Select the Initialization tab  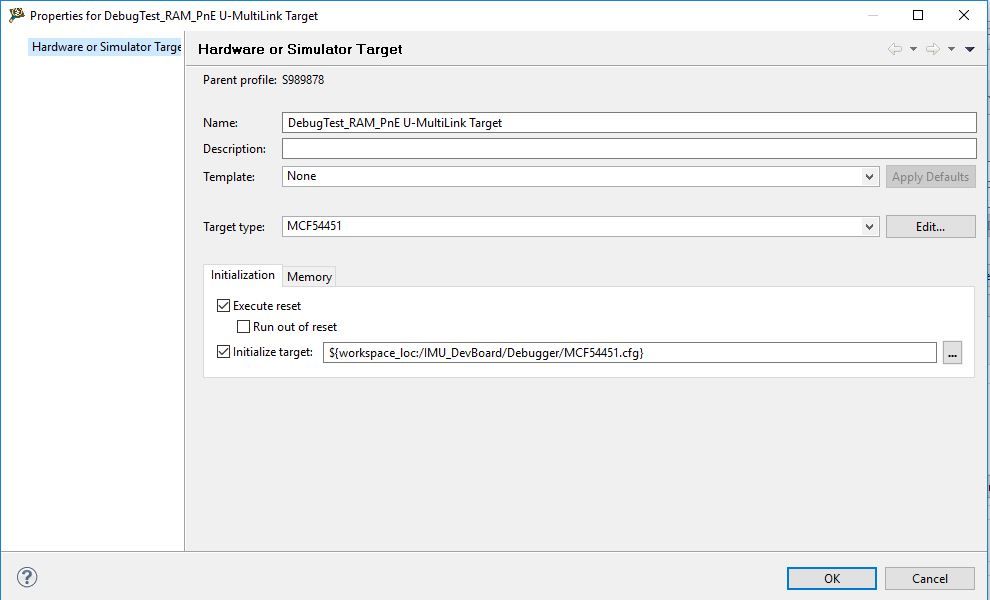(x=242, y=275)
